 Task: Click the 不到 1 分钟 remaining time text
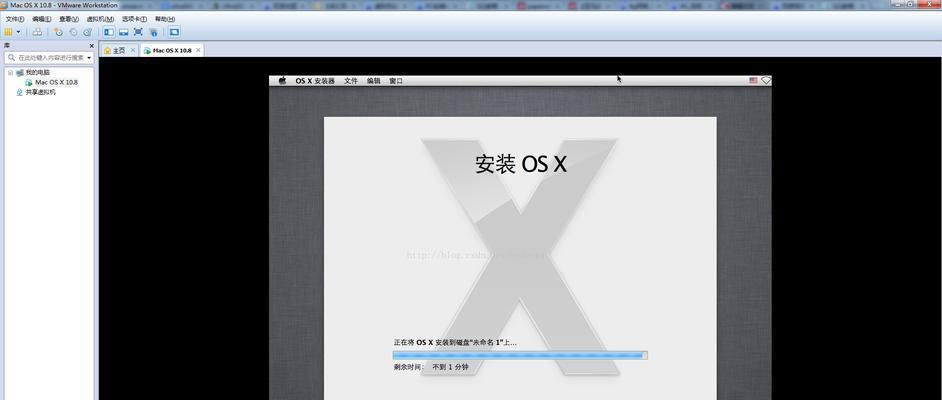pyautogui.click(x=451, y=366)
